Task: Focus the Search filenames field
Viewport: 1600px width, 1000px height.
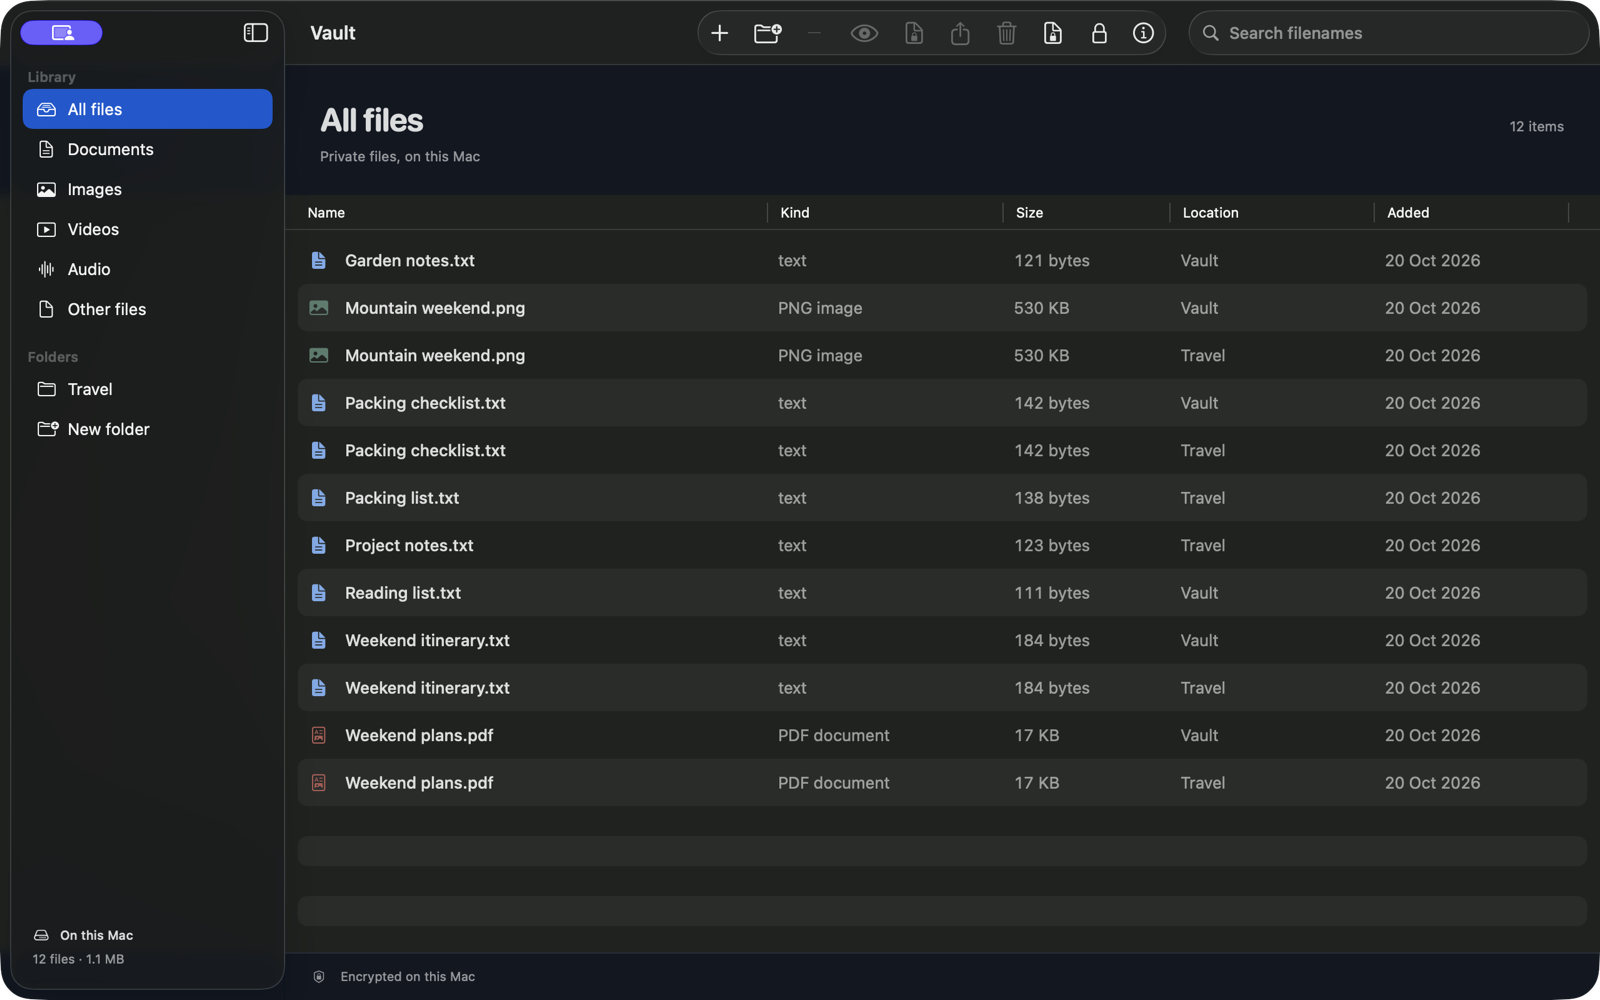Action: click(x=1388, y=33)
